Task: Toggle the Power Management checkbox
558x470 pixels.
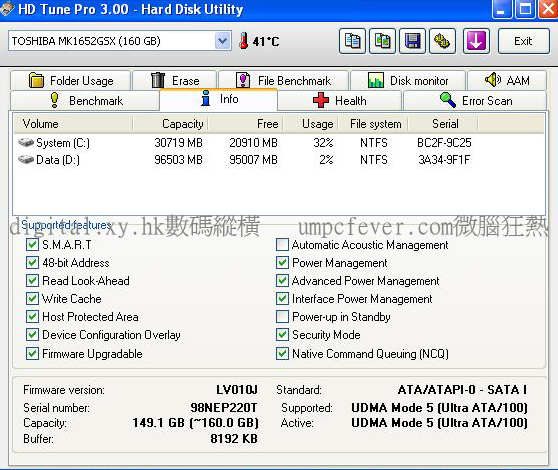Action: 283,263
